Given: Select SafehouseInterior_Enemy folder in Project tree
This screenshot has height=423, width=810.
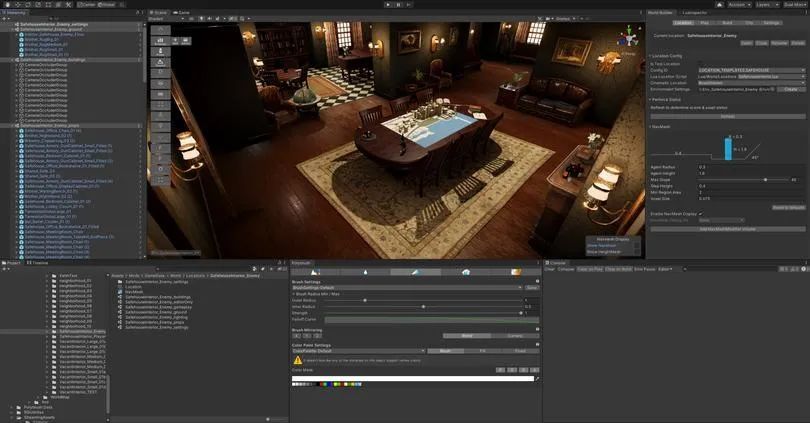Looking at the screenshot, I should [x=82, y=332].
